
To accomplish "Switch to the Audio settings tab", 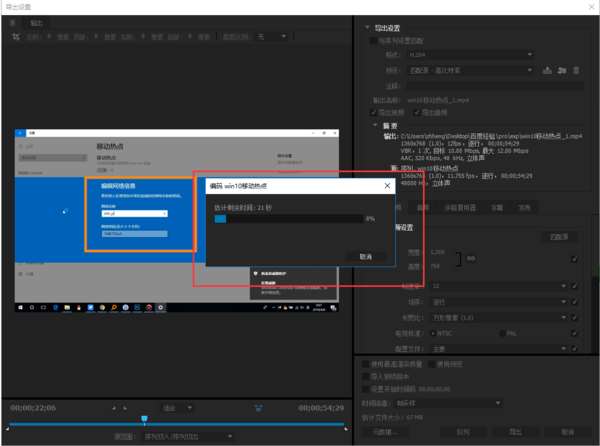I will [x=423, y=208].
